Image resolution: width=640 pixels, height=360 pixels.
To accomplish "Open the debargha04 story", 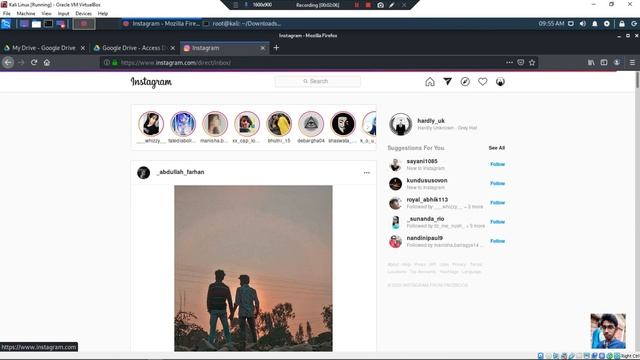I will 311,124.
